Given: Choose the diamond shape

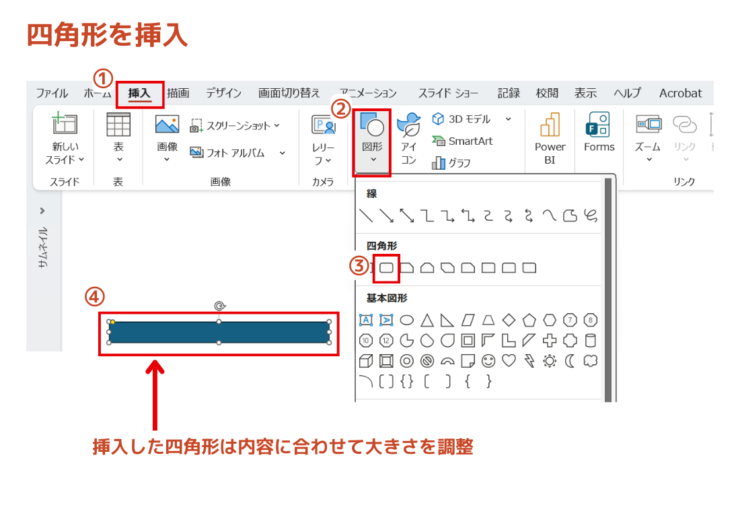Looking at the screenshot, I should click(508, 320).
